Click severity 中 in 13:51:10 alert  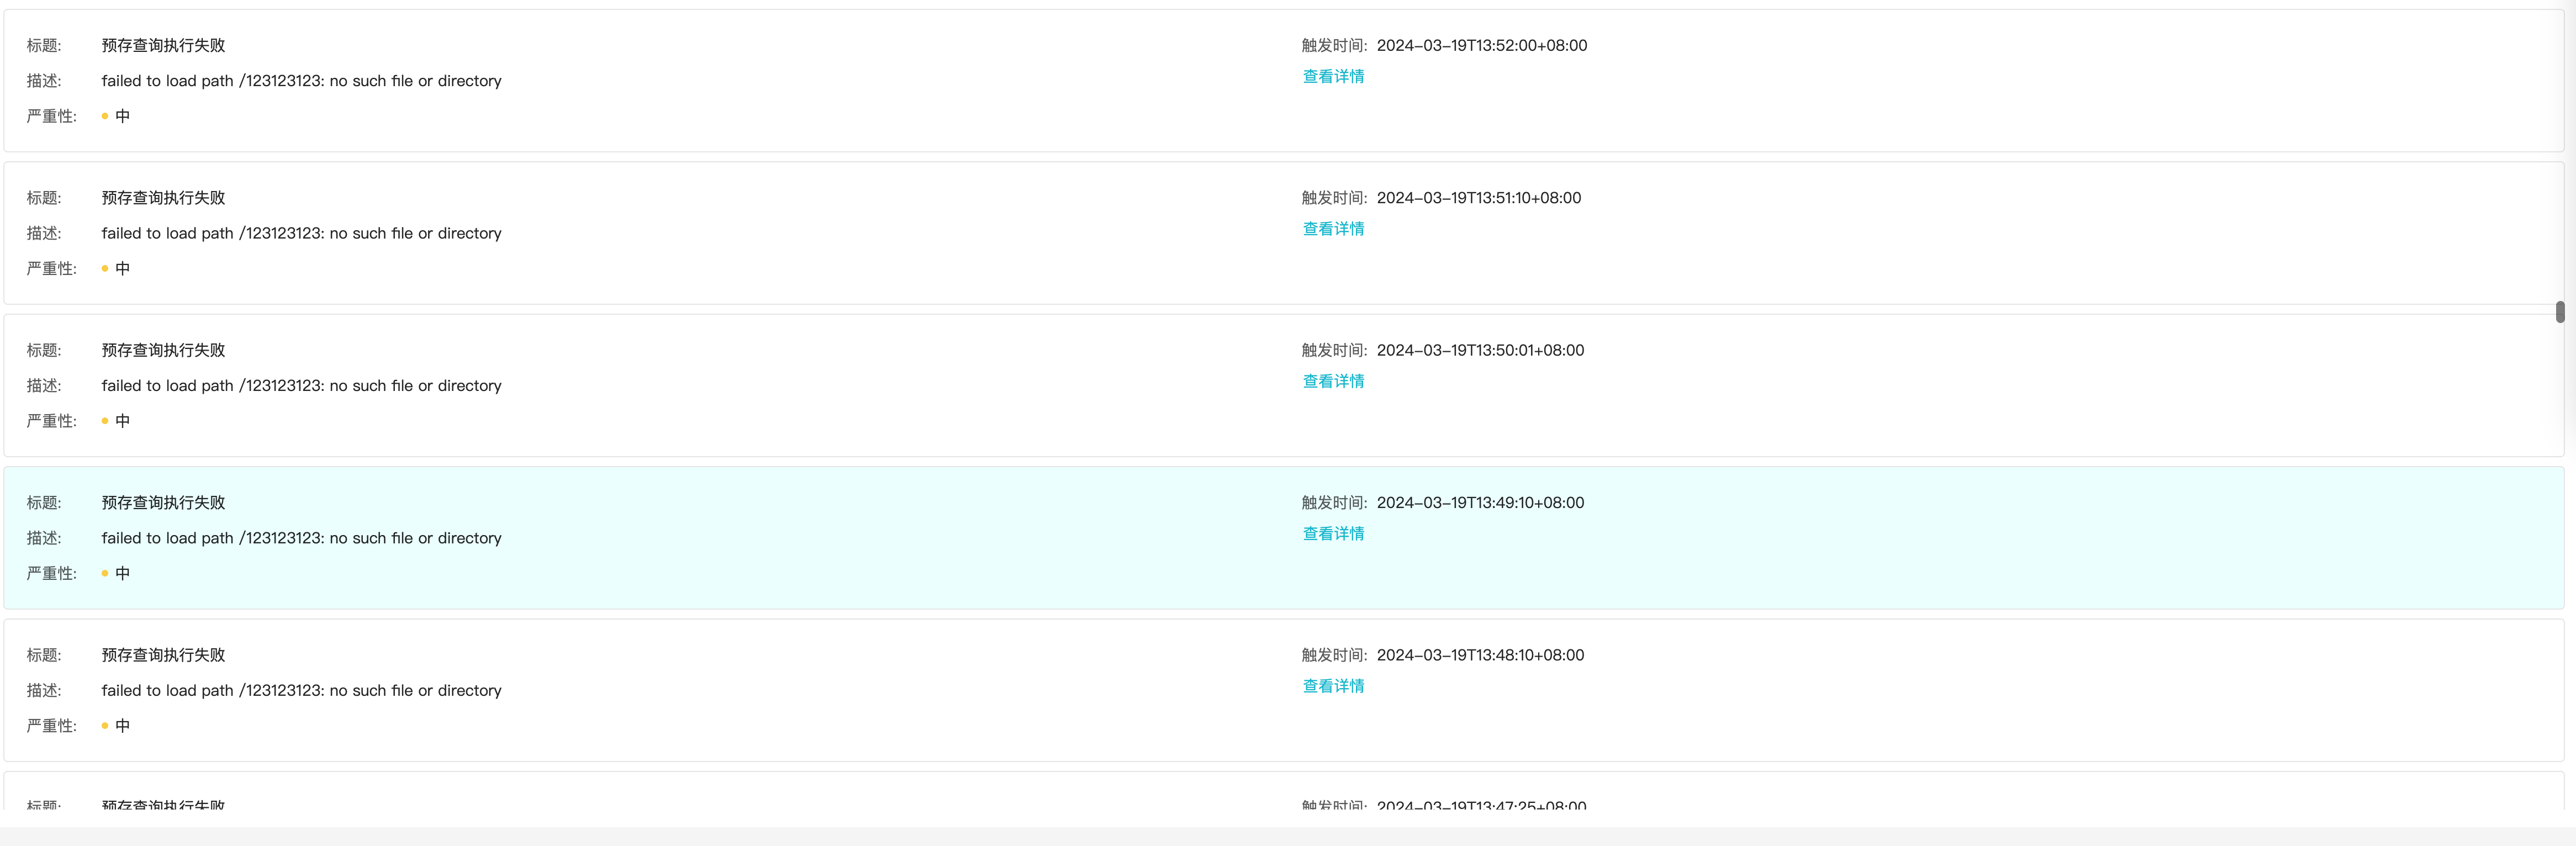tap(123, 269)
